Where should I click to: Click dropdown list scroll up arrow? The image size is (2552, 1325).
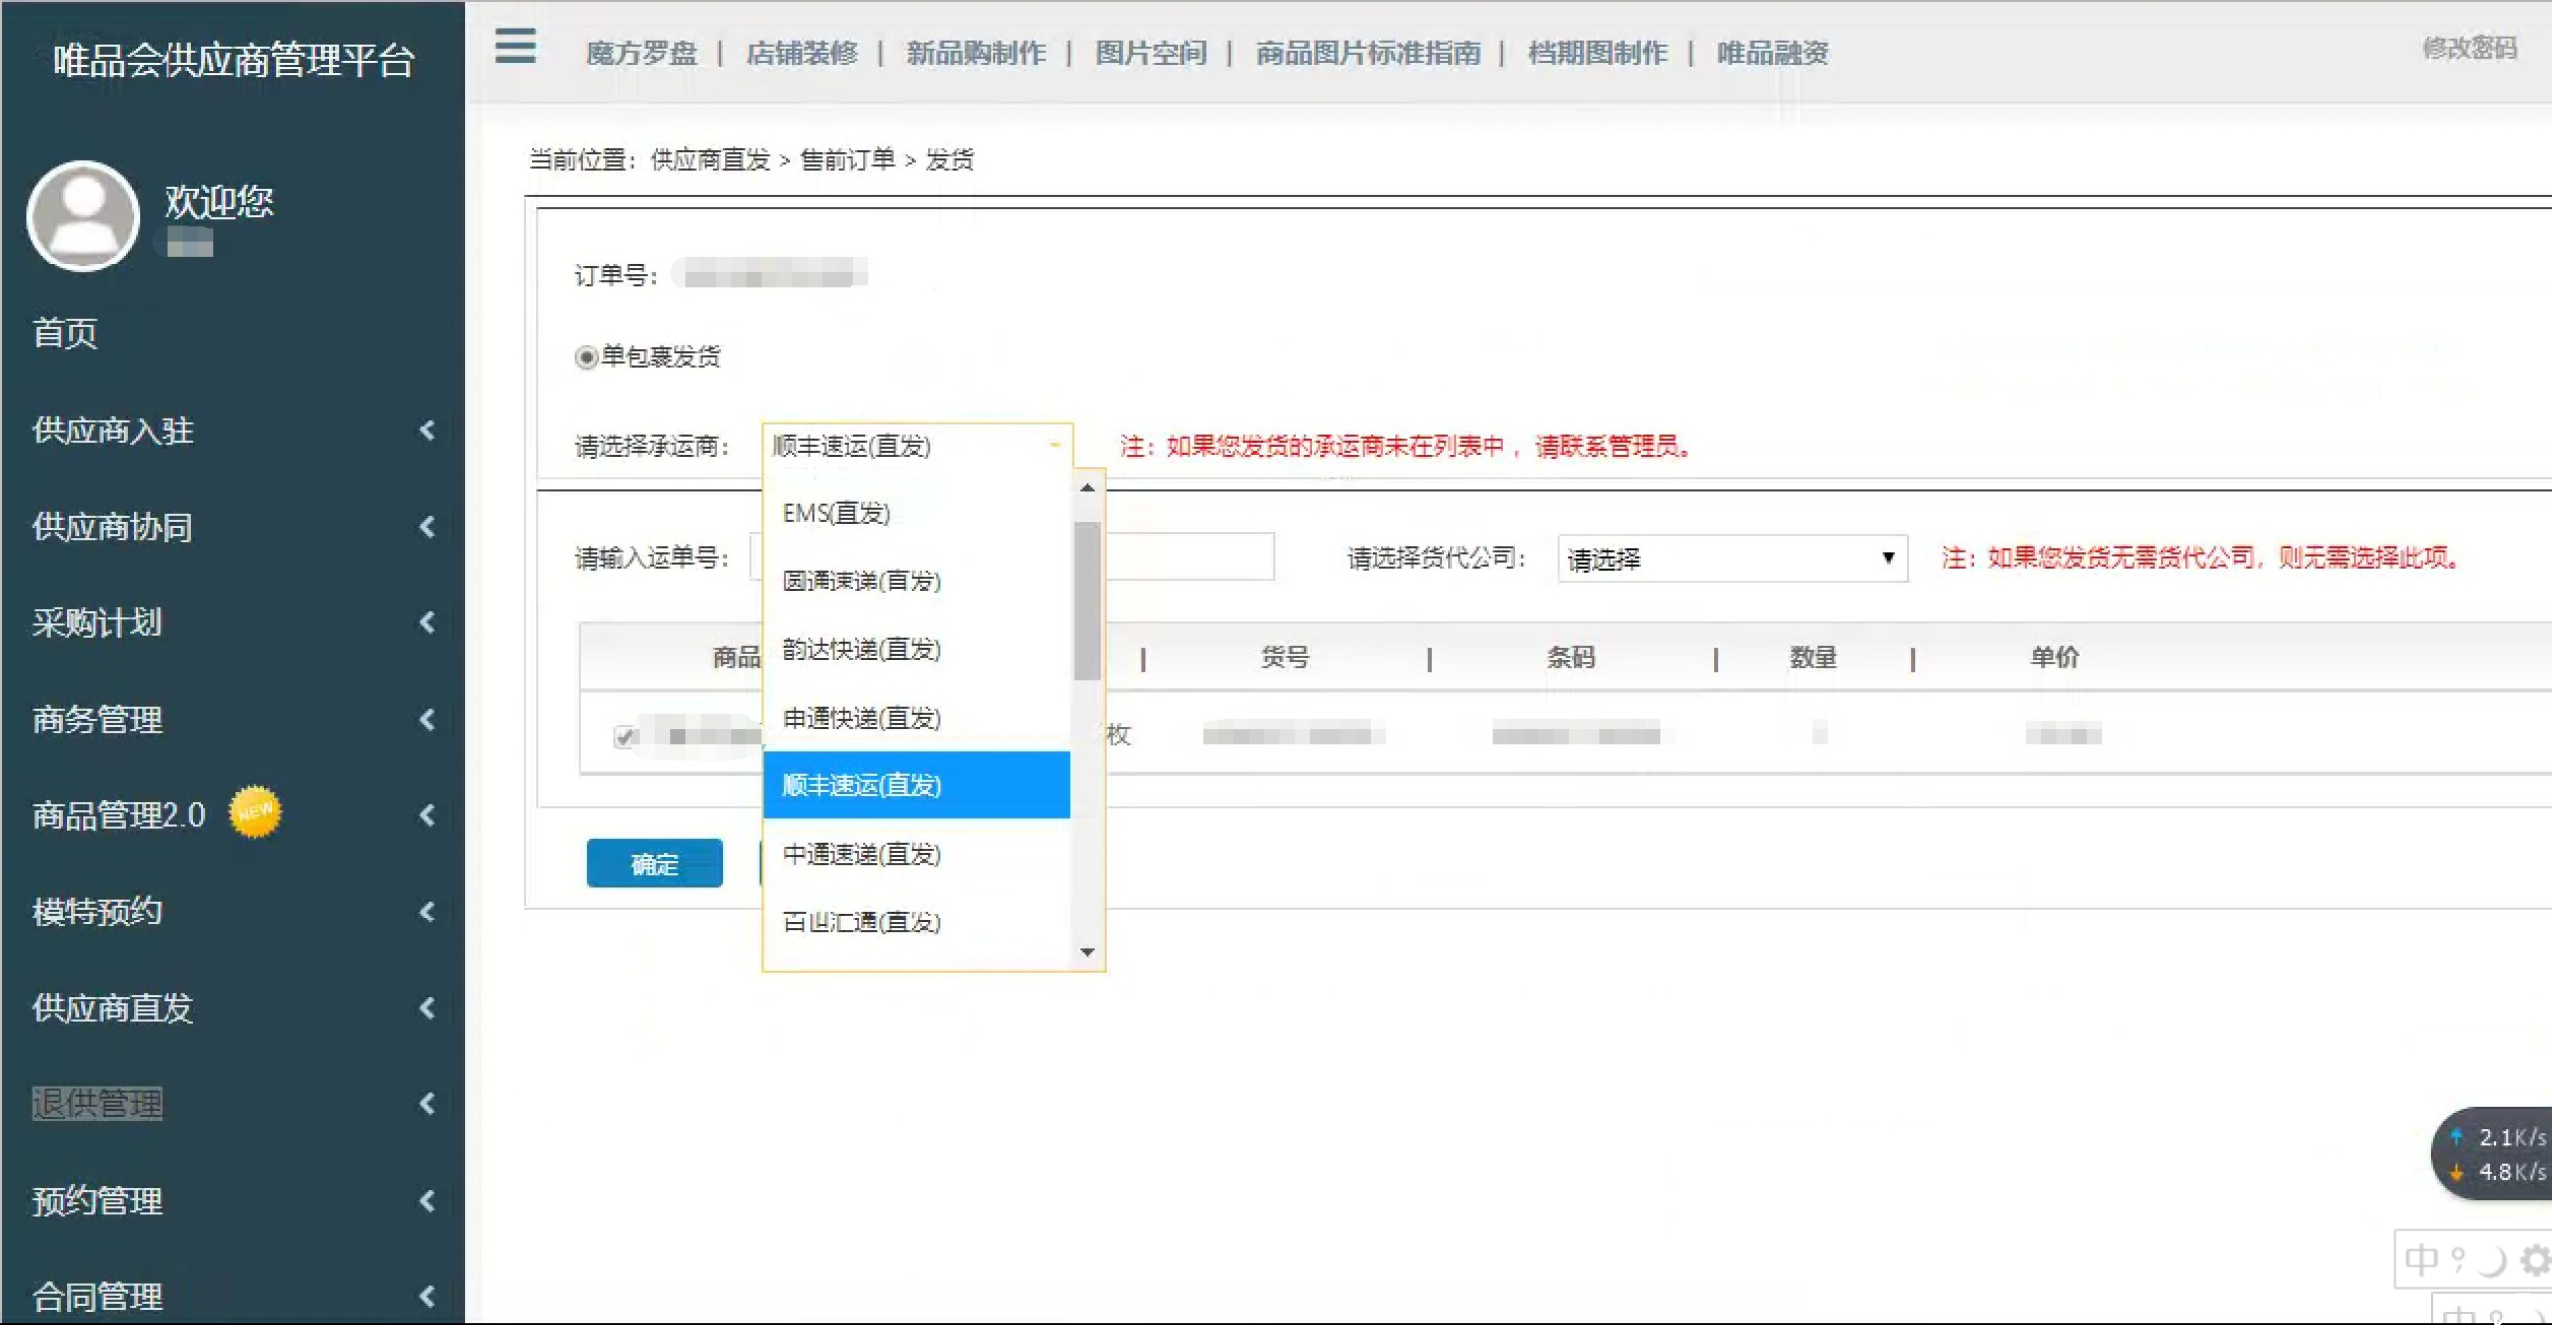pyautogui.click(x=1087, y=488)
